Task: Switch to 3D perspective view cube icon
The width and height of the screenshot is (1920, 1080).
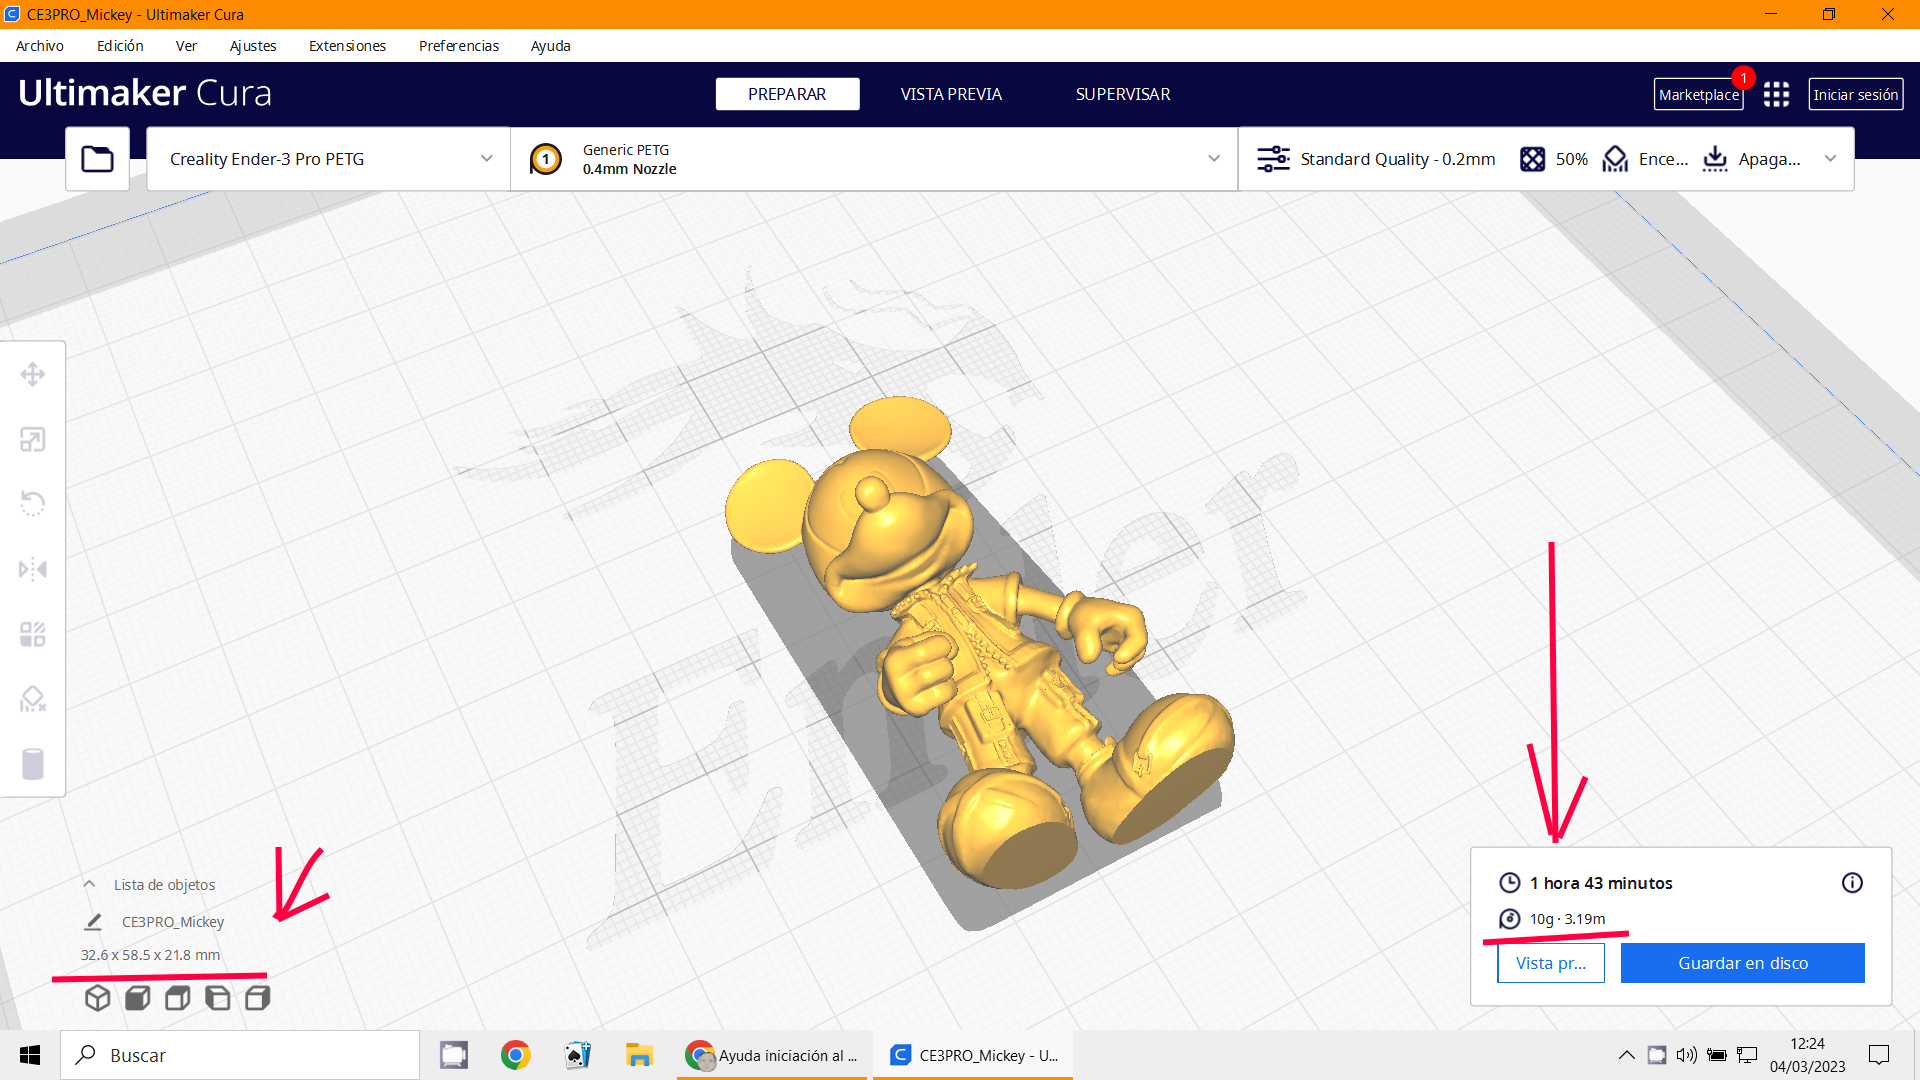Action: pos(97,998)
